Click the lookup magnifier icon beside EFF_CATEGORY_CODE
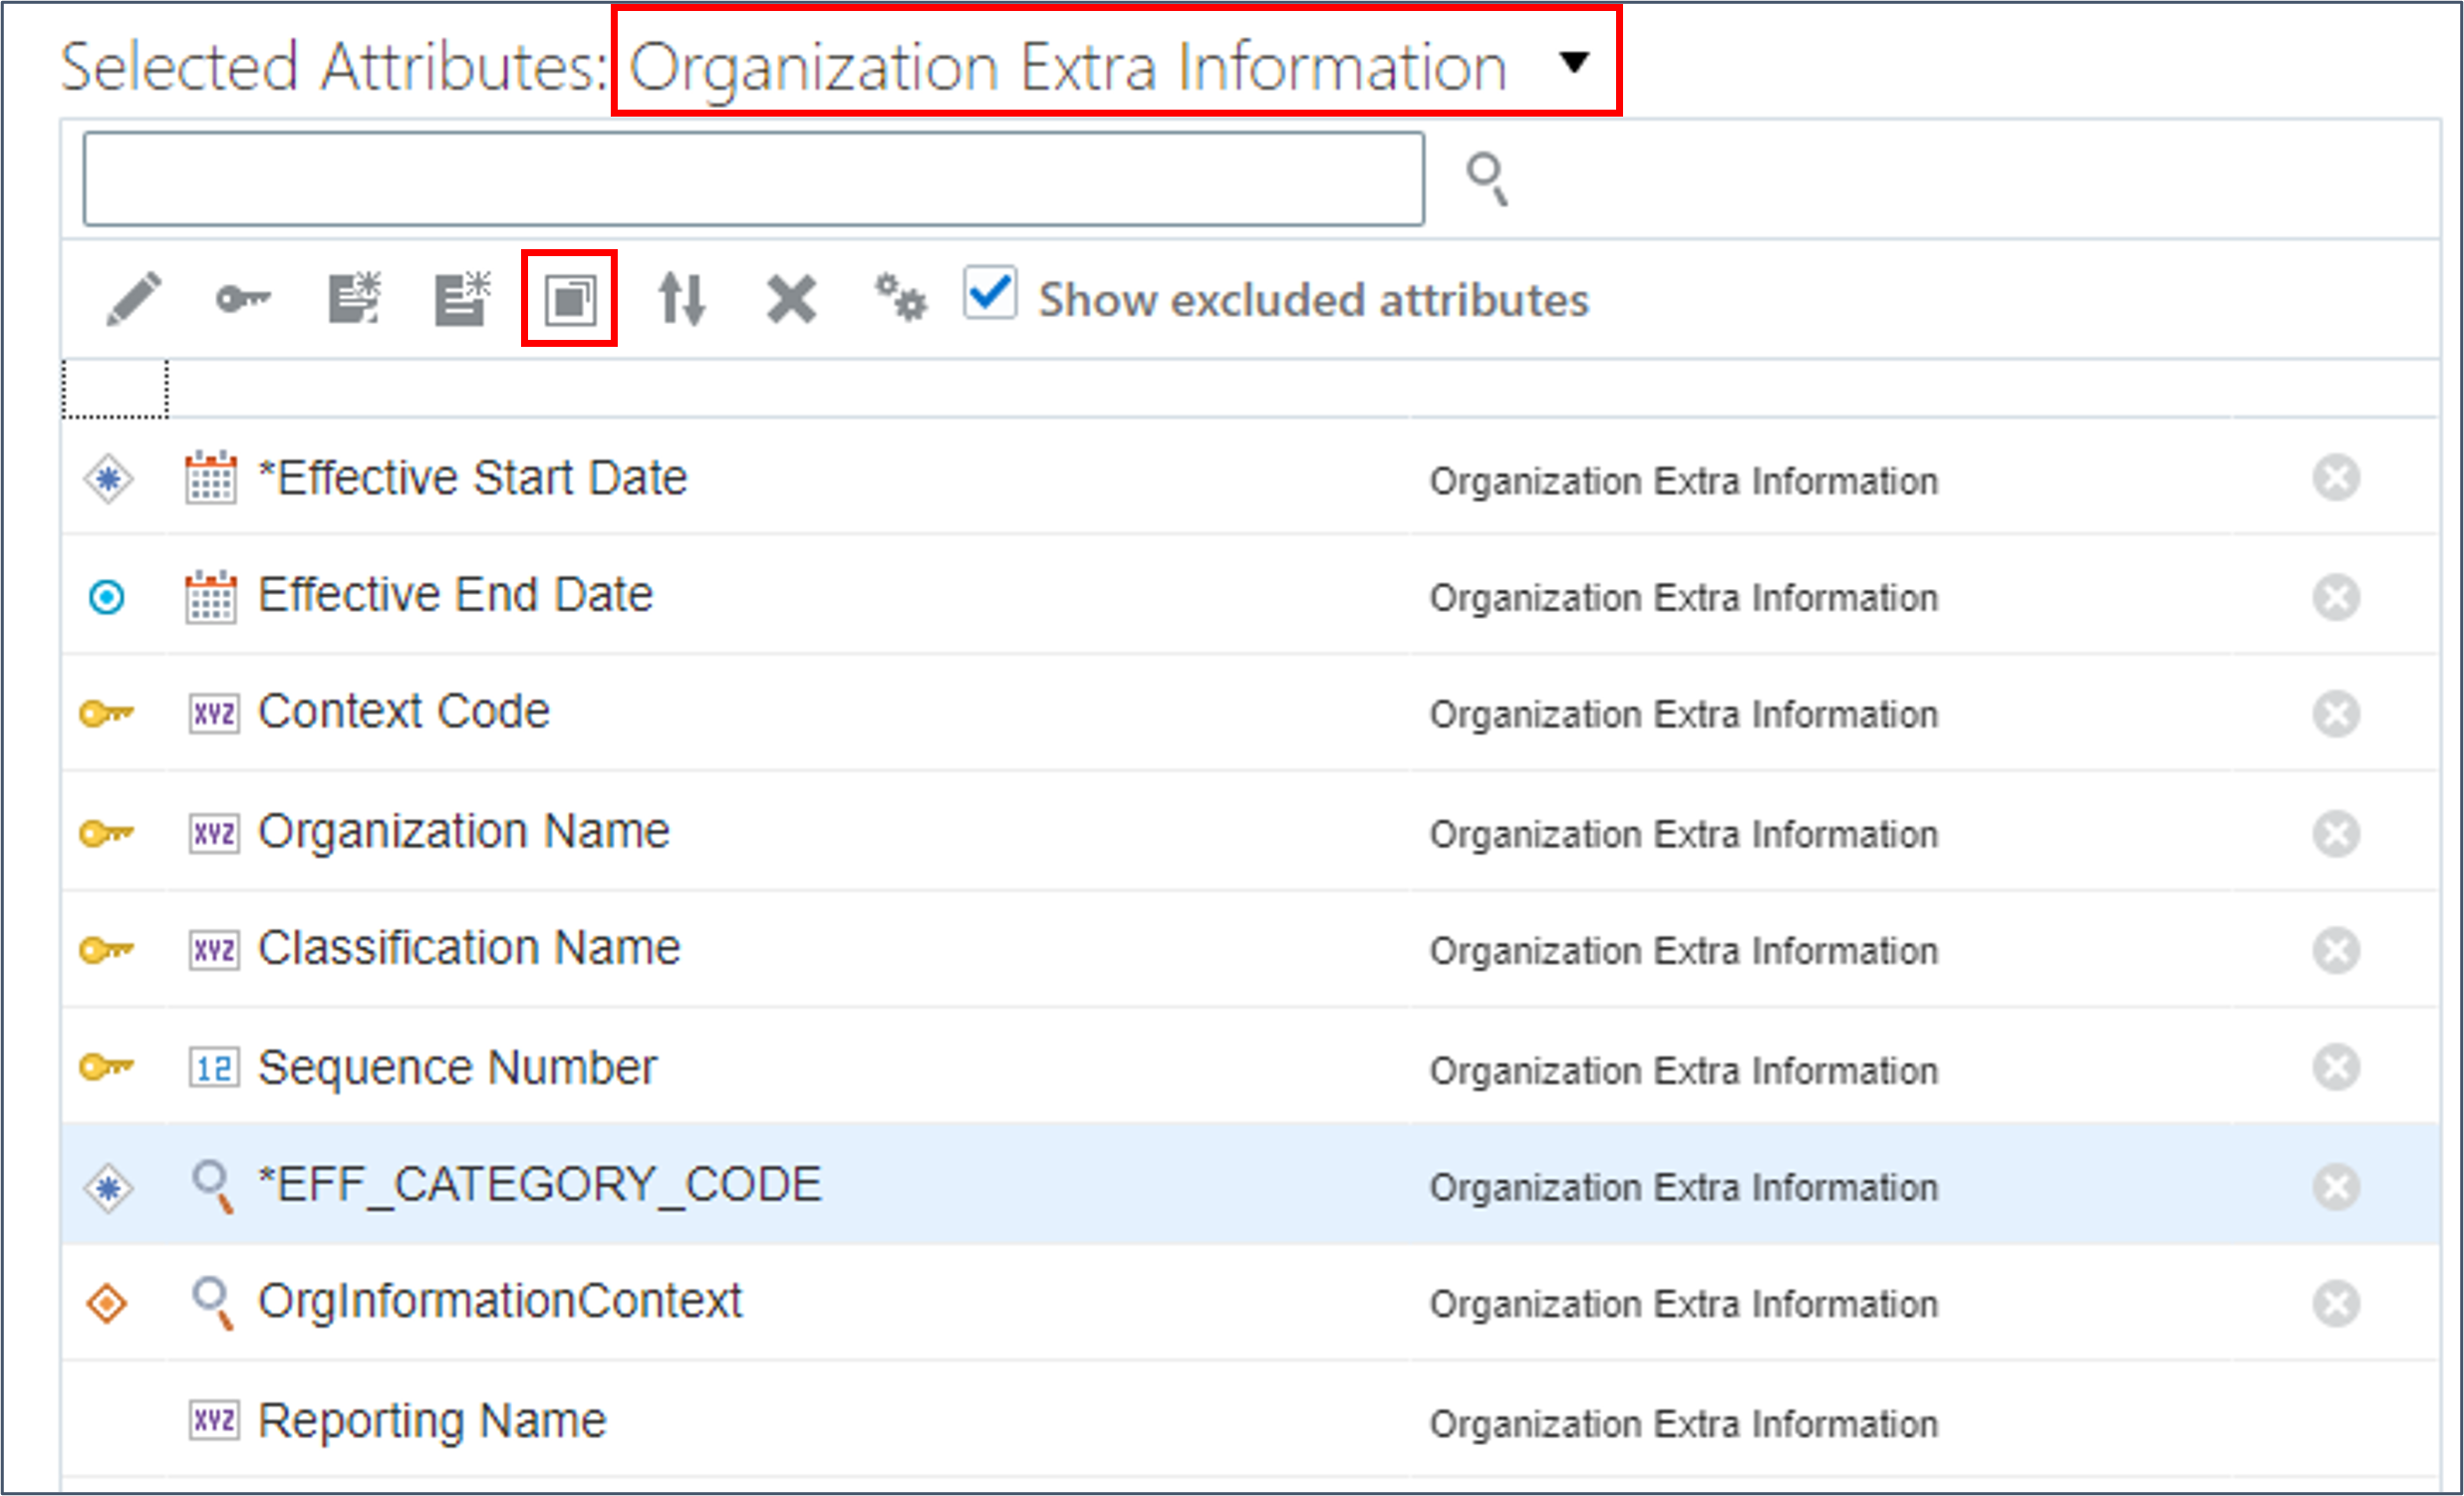The image size is (2464, 1496). click(212, 1185)
